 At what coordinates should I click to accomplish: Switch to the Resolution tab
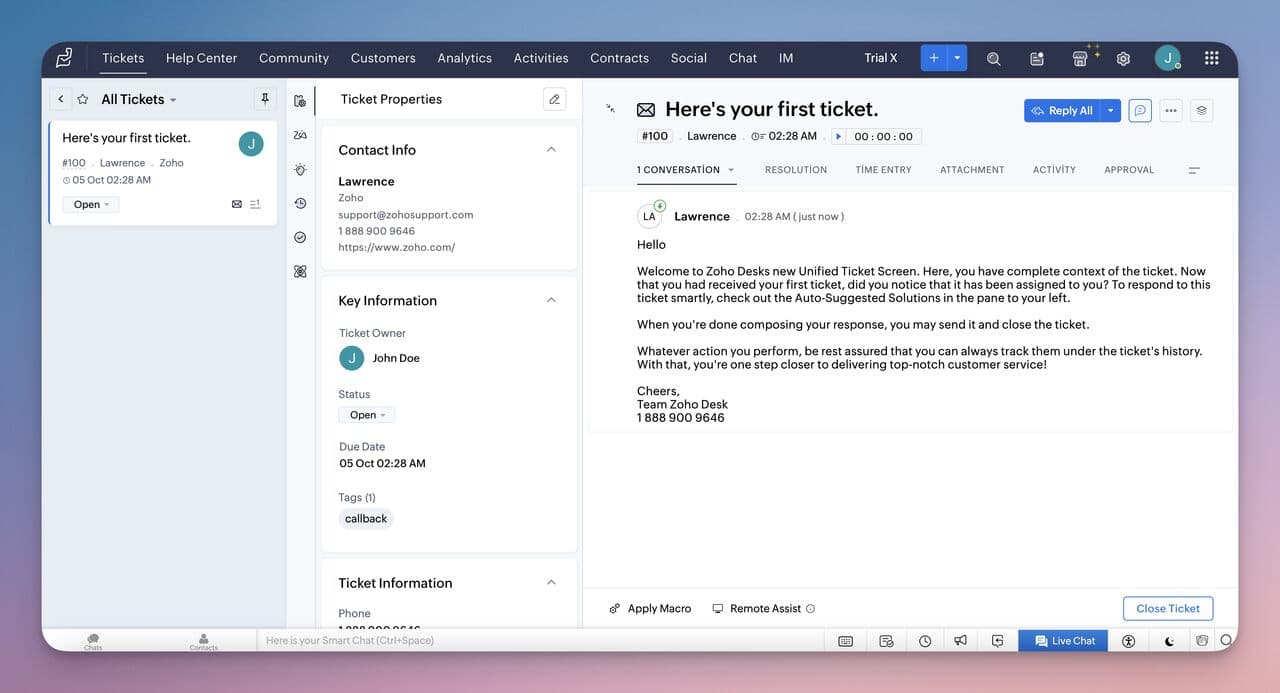tap(796, 170)
